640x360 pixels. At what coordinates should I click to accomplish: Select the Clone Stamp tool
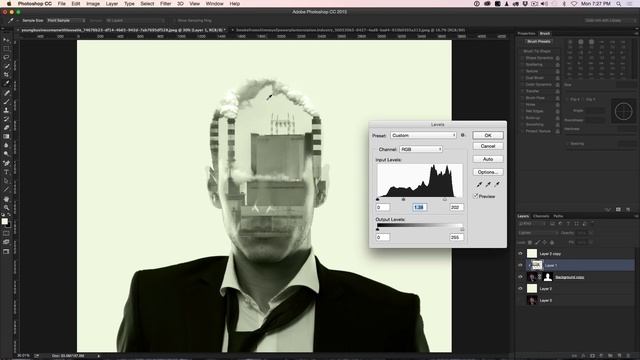click(6, 110)
